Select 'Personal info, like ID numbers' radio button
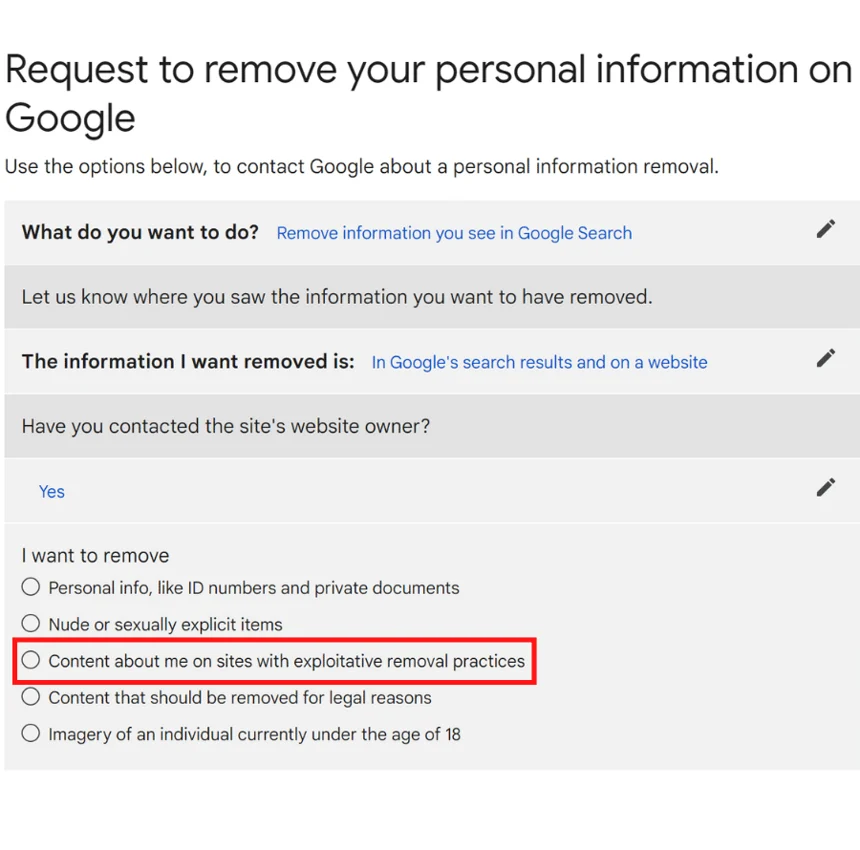Image resolution: width=860 pixels, height=850 pixels. pyautogui.click(x=31, y=587)
